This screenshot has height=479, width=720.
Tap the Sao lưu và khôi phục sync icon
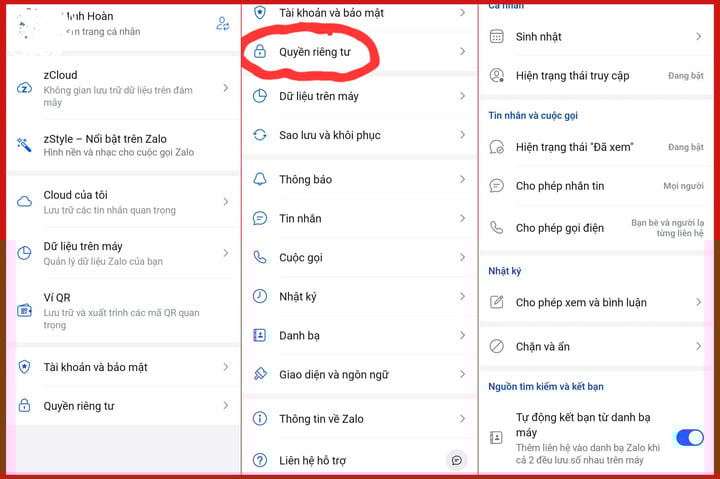[x=260, y=135]
